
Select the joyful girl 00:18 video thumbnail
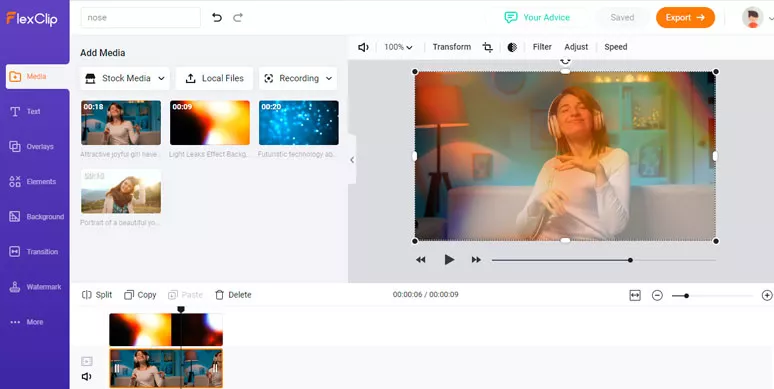[x=121, y=123]
